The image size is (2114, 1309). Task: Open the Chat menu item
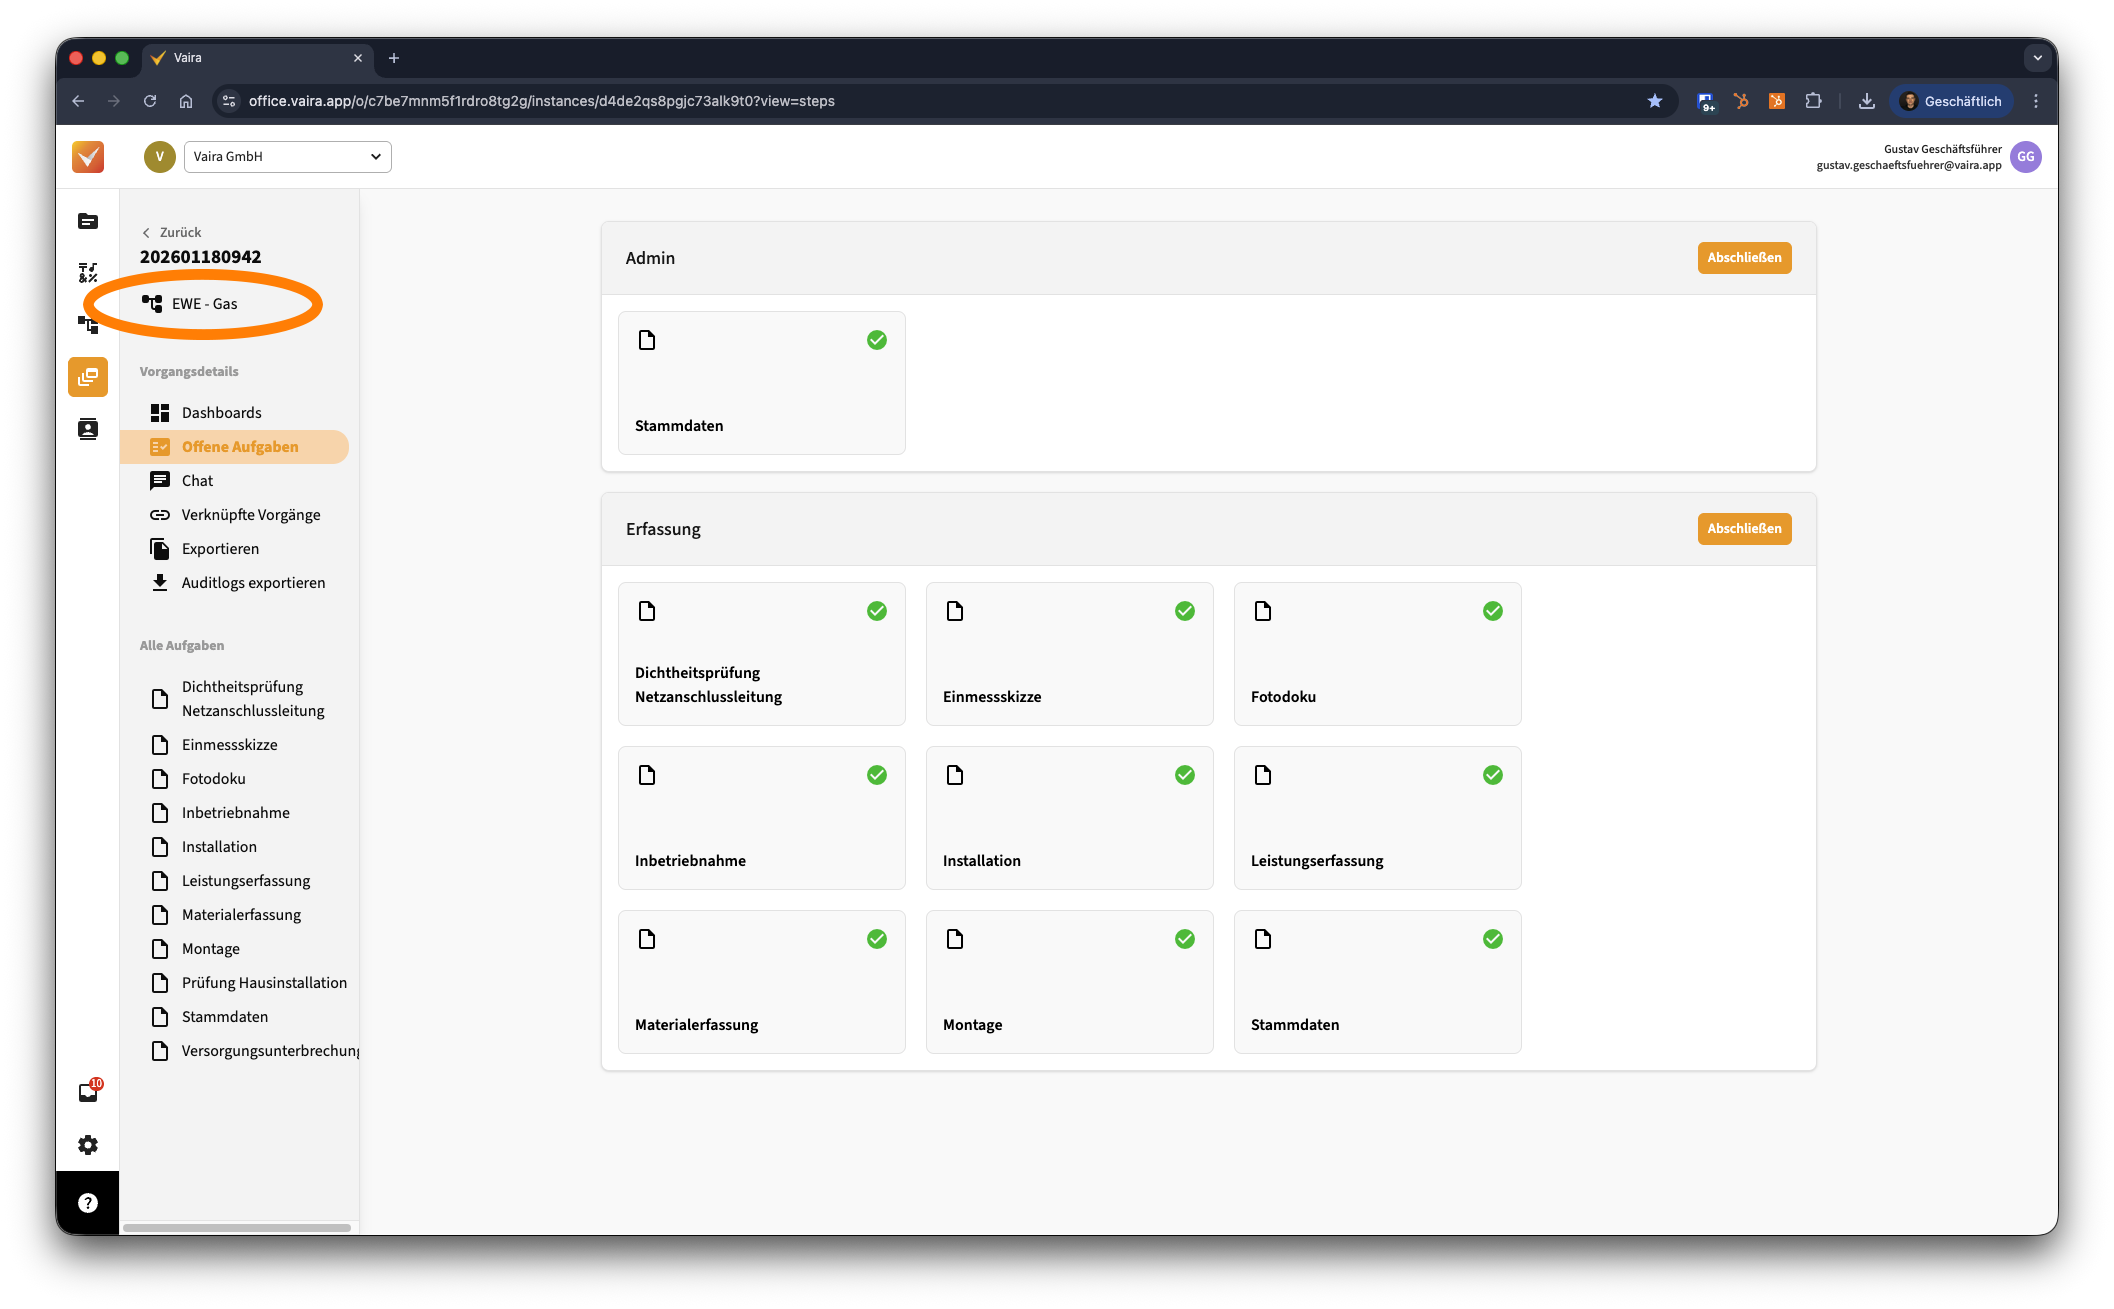(x=197, y=481)
